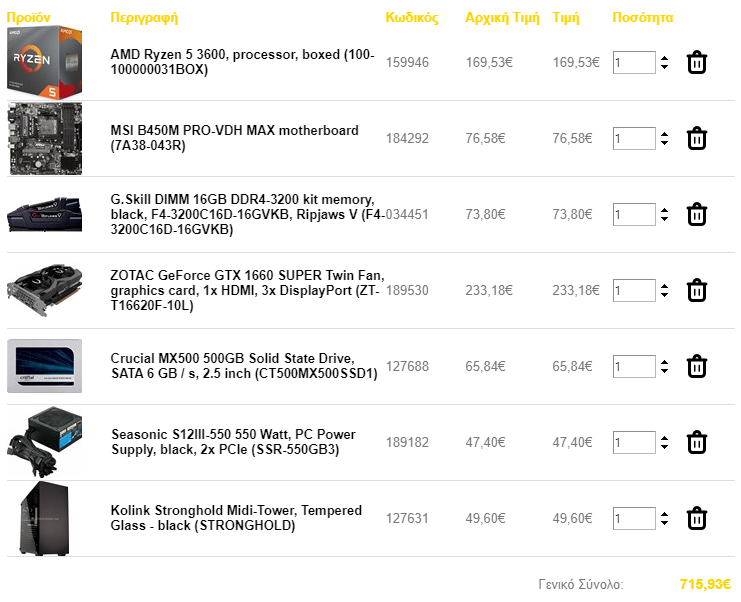Increase quantity of Kolink Stronghold case

click(x=664, y=515)
